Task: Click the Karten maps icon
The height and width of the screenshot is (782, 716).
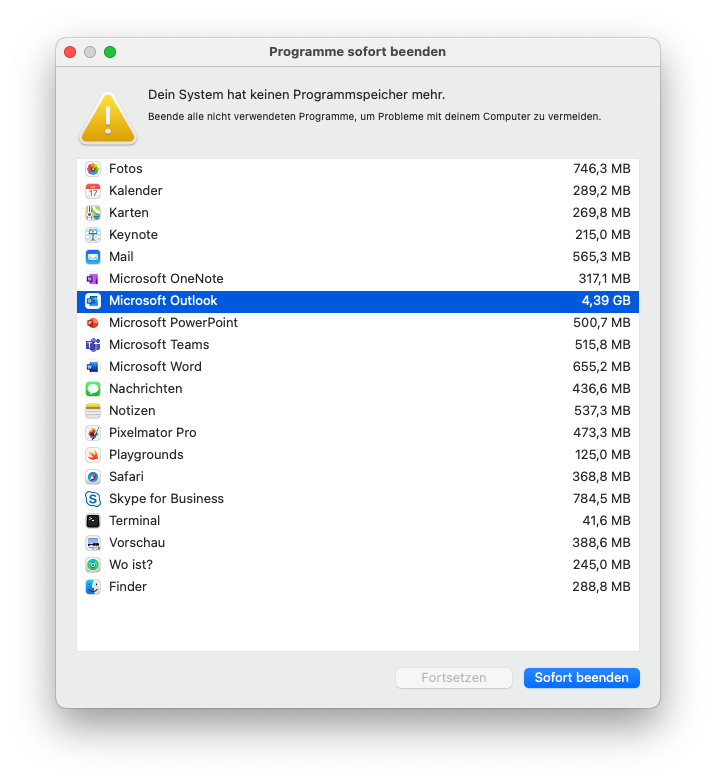Action: [x=93, y=213]
